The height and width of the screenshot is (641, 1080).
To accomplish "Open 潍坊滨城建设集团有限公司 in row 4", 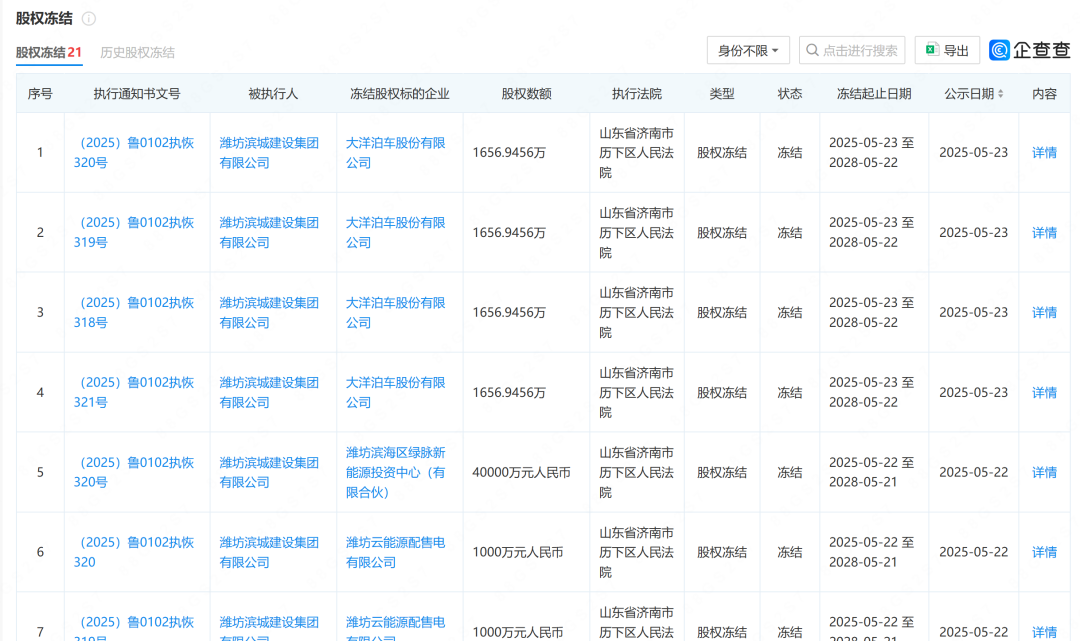I will pyautogui.click(x=269, y=392).
